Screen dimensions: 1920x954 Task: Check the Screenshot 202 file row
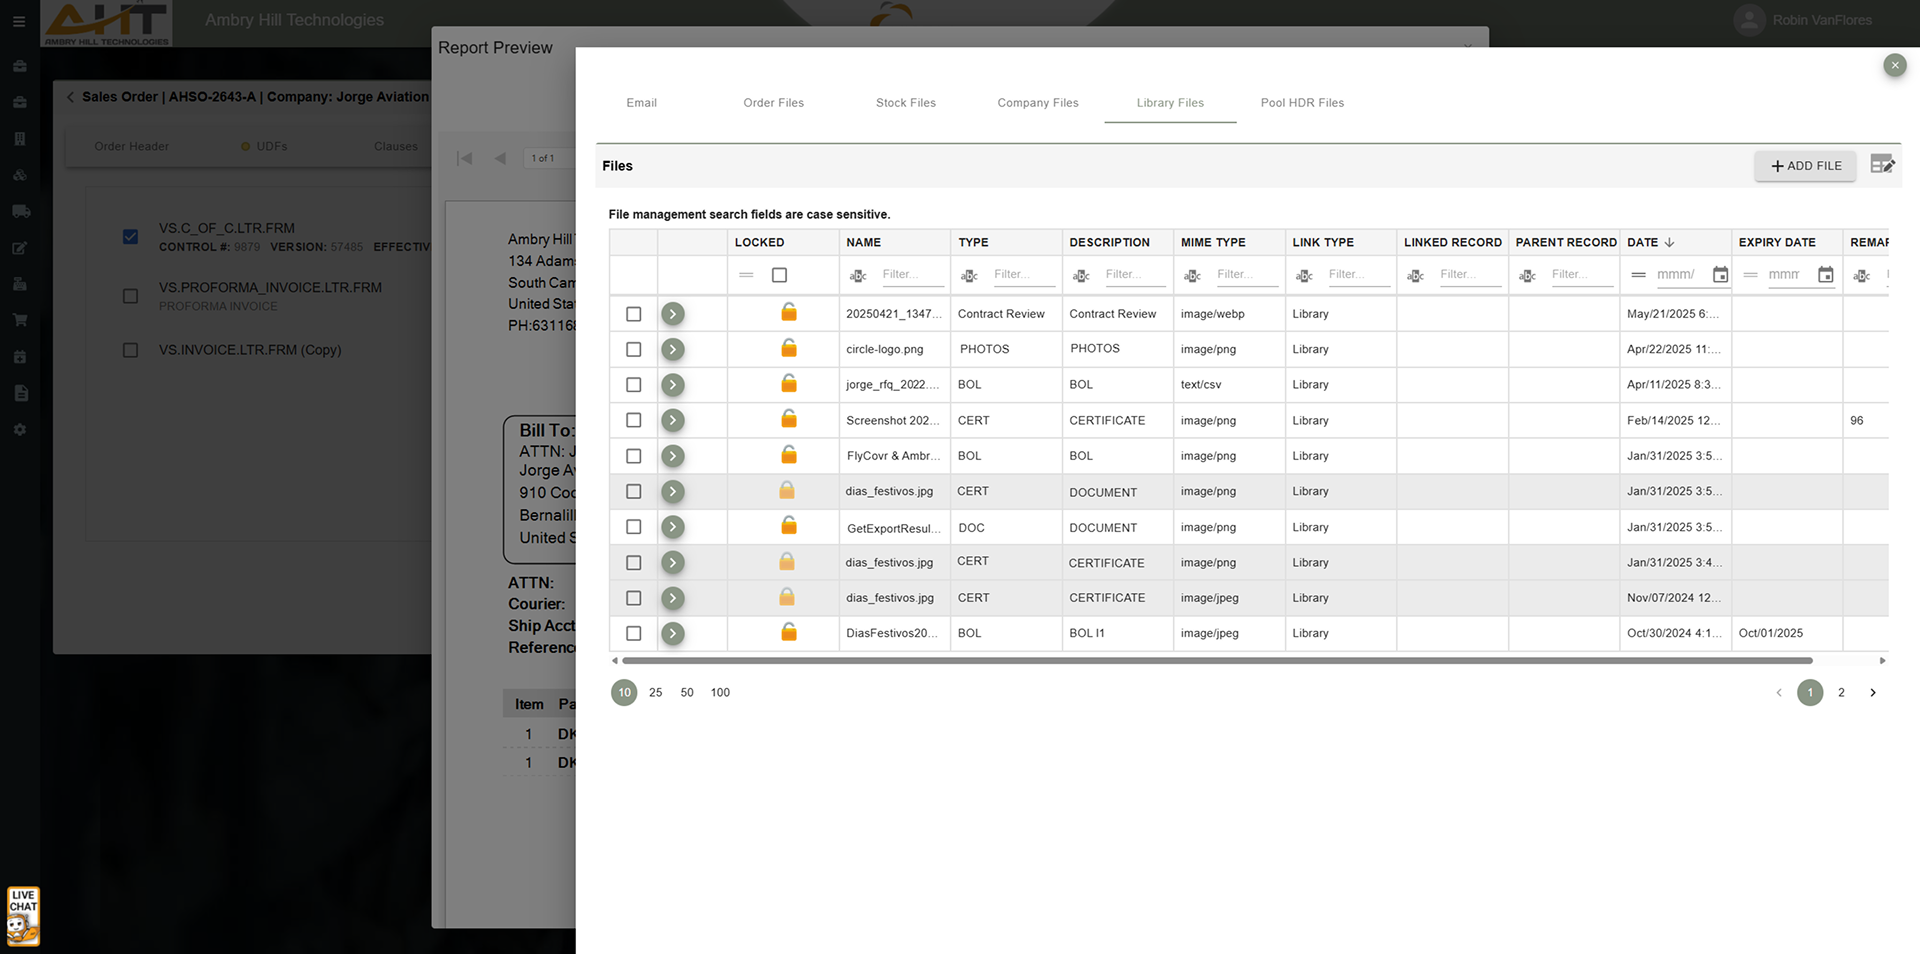(x=633, y=420)
